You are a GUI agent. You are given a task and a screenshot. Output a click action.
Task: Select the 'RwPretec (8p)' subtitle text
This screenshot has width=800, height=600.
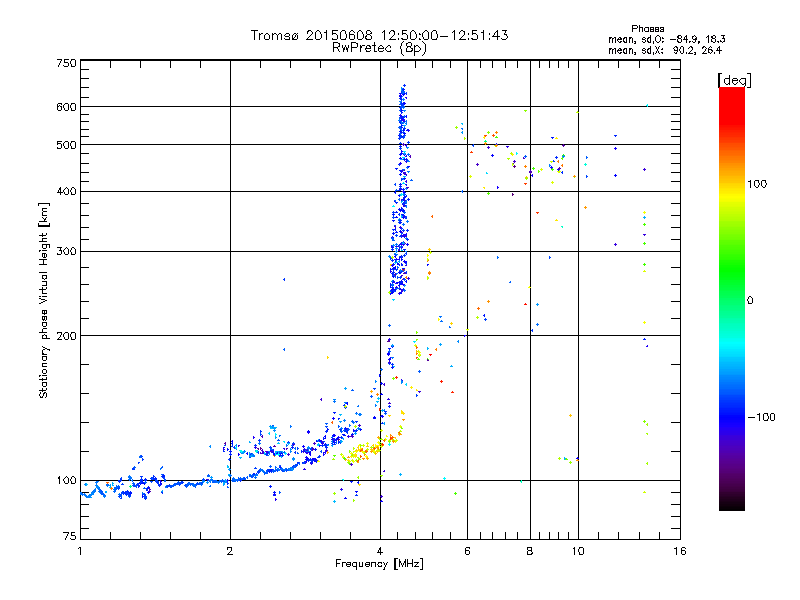pyautogui.click(x=379, y=48)
